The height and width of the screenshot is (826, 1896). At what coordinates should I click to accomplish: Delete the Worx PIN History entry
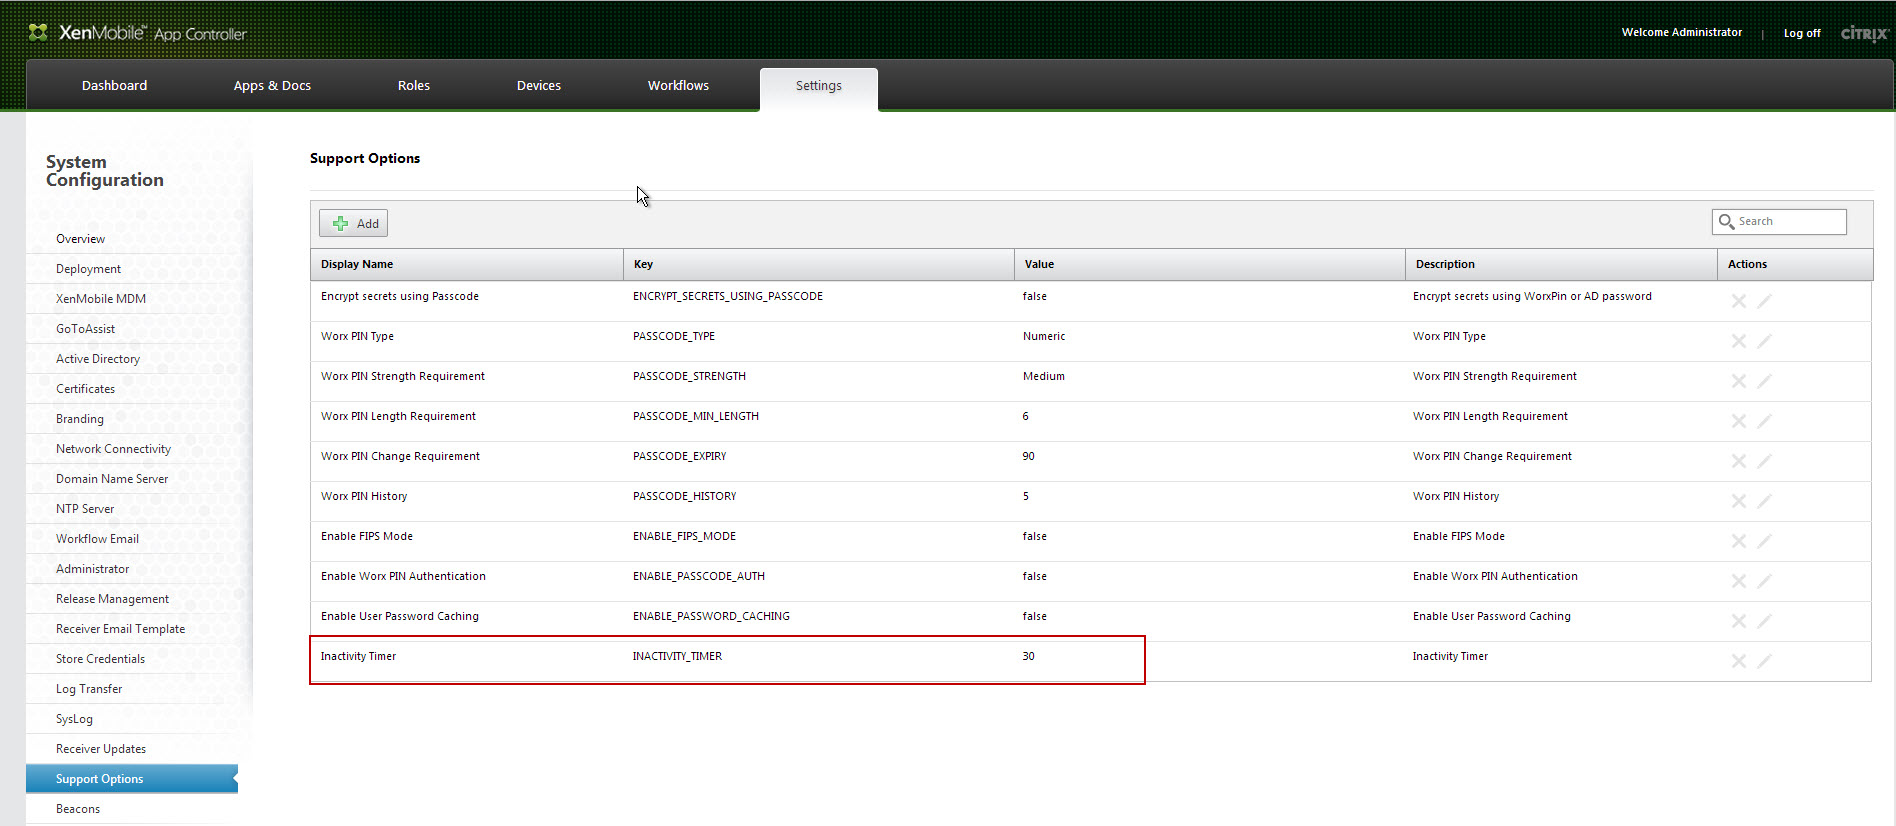pos(1738,501)
